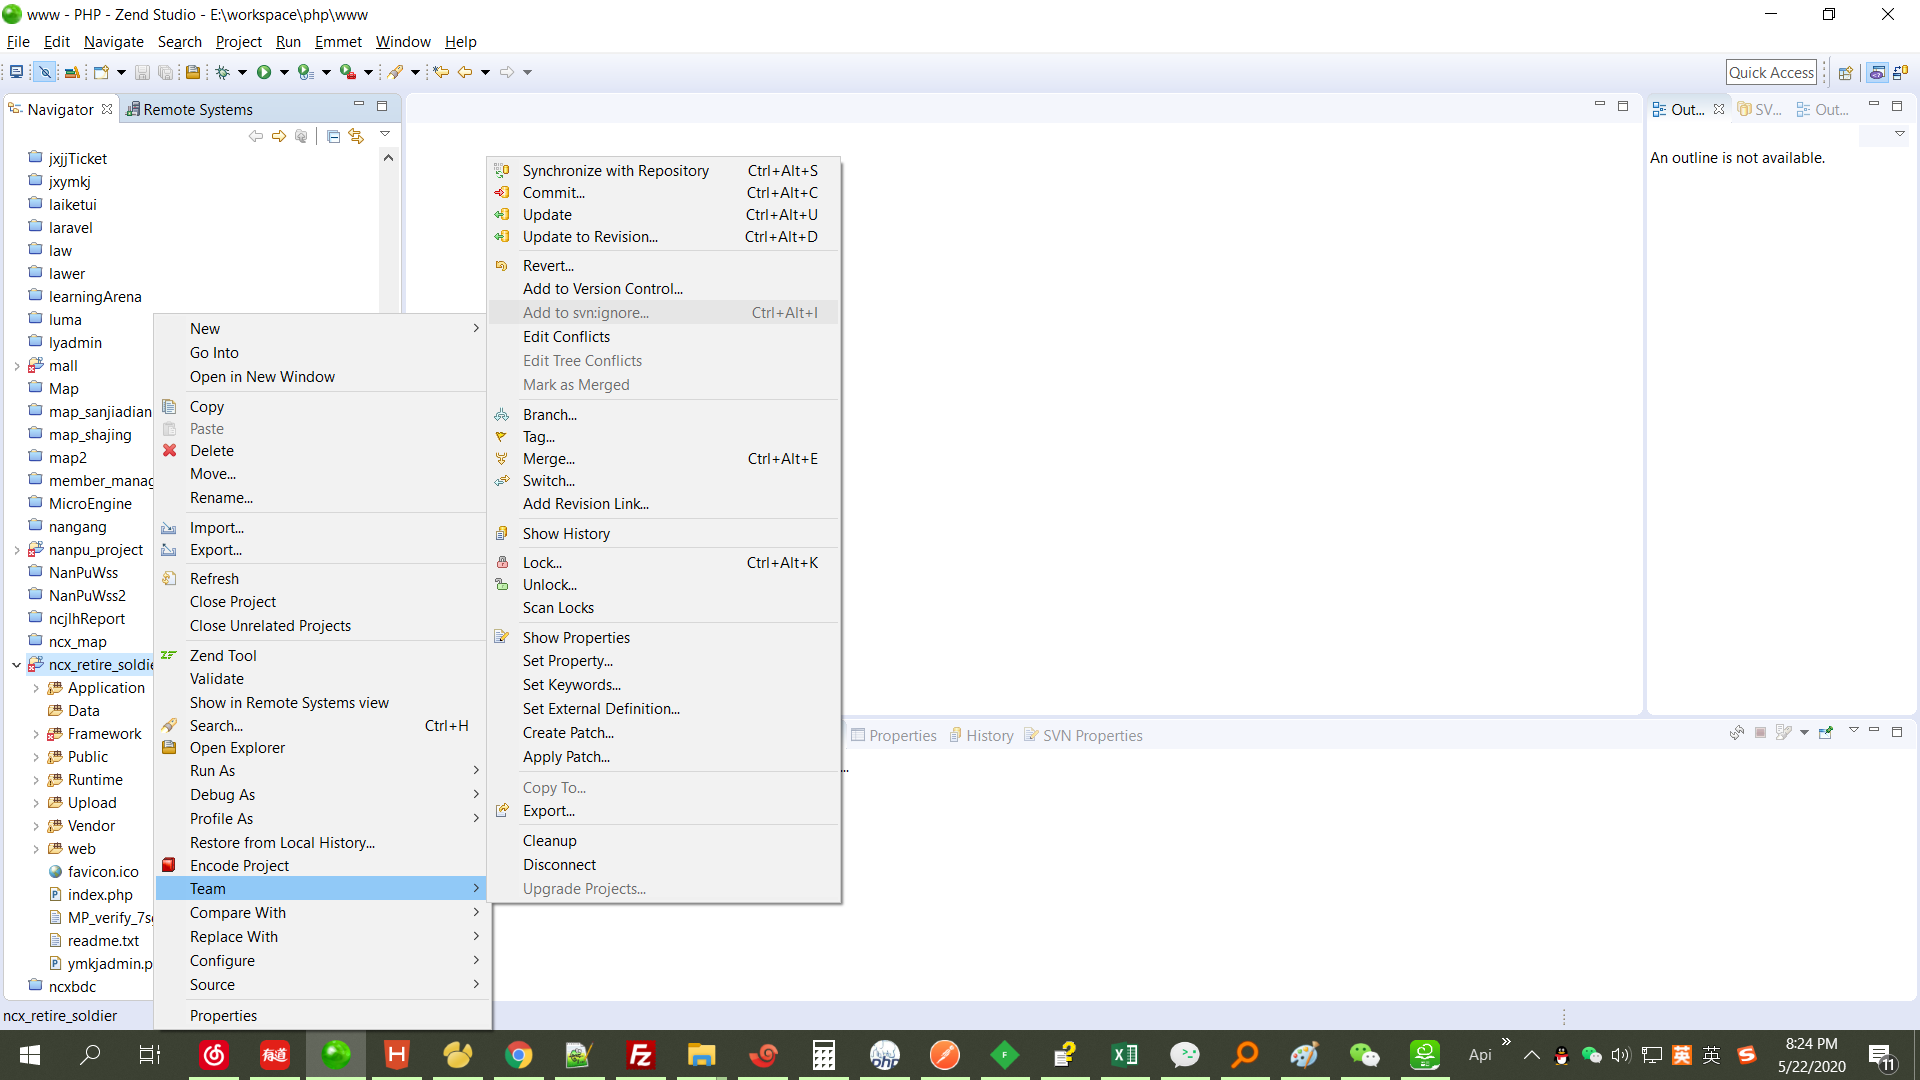Click the red Delete X icon
The image size is (1920, 1080).
tap(170, 451)
